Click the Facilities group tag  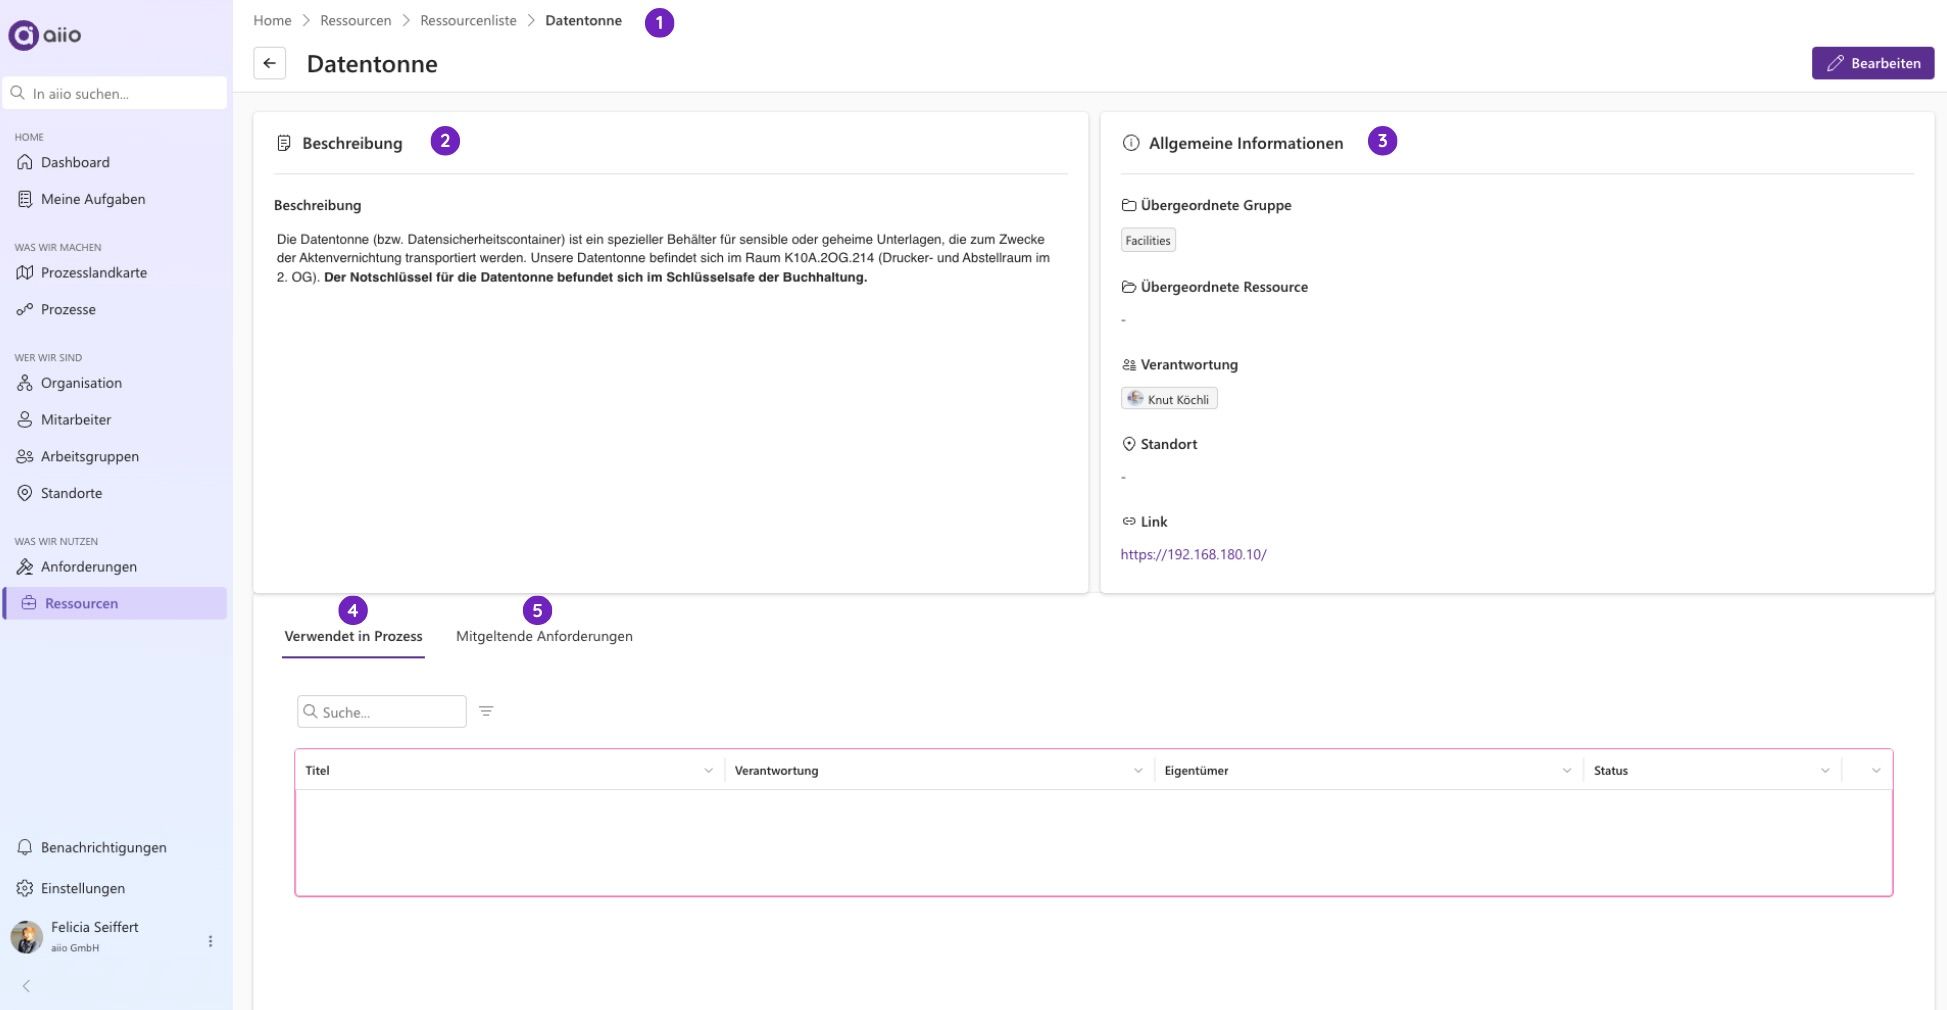(1148, 240)
